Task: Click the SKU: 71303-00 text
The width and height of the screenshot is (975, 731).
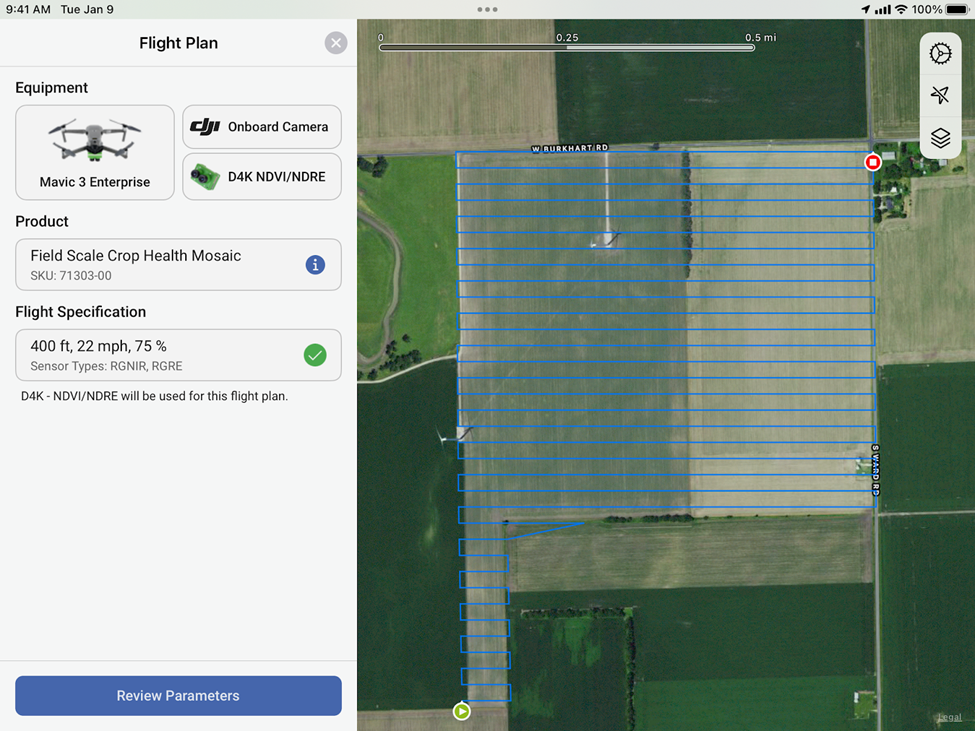Action: point(71,276)
